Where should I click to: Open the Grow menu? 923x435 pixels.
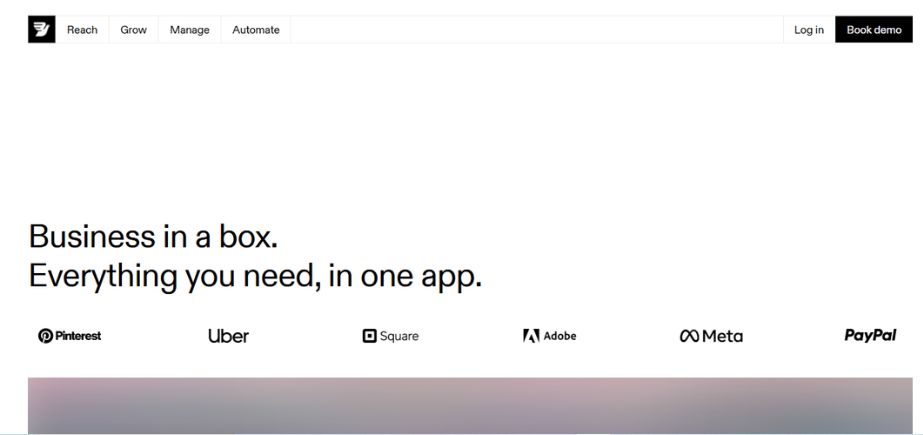(x=133, y=30)
